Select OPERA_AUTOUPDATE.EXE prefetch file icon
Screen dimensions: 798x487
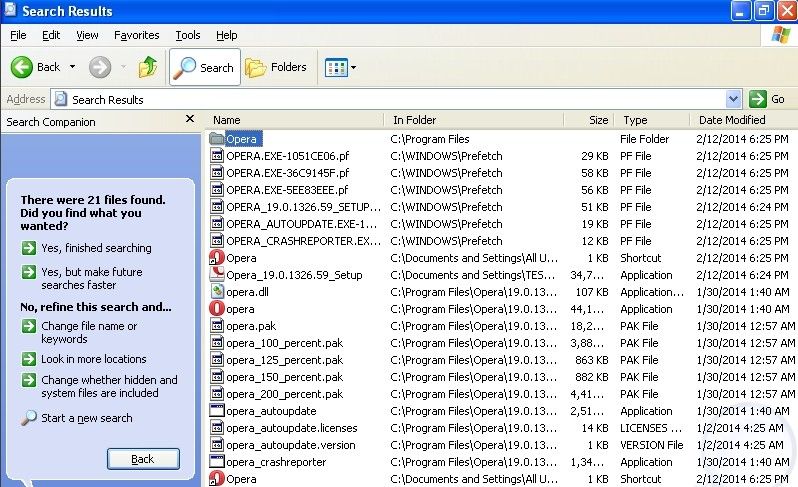click(x=217, y=224)
